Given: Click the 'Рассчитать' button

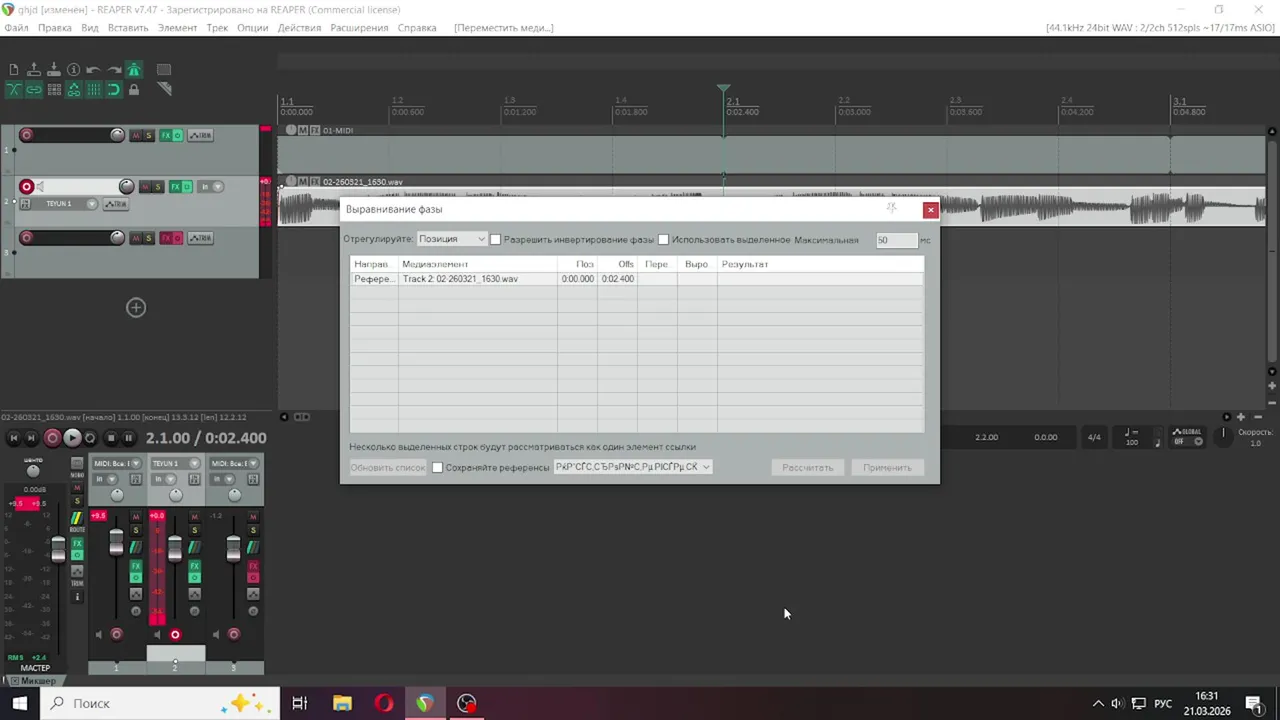Looking at the screenshot, I should (x=807, y=468).
